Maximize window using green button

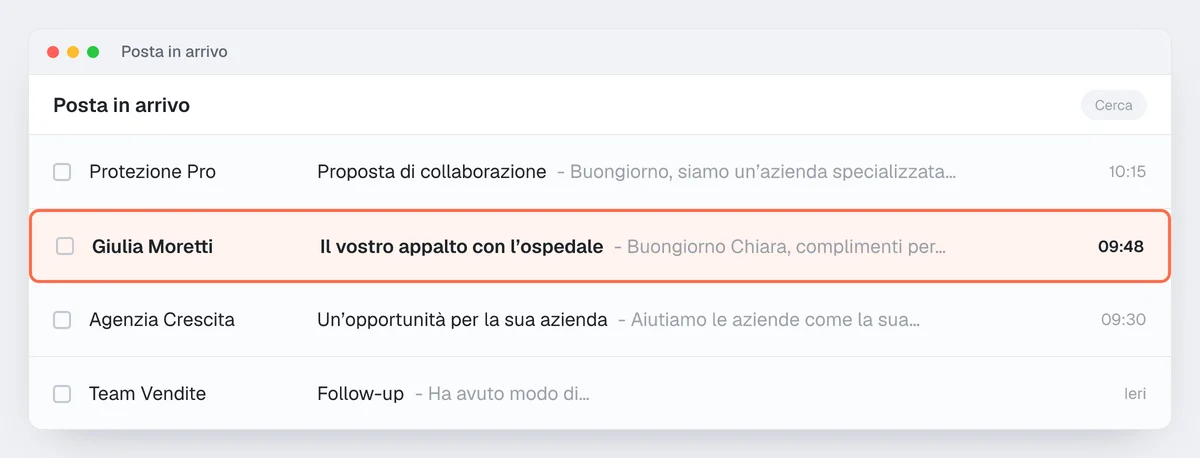[93, 52]
